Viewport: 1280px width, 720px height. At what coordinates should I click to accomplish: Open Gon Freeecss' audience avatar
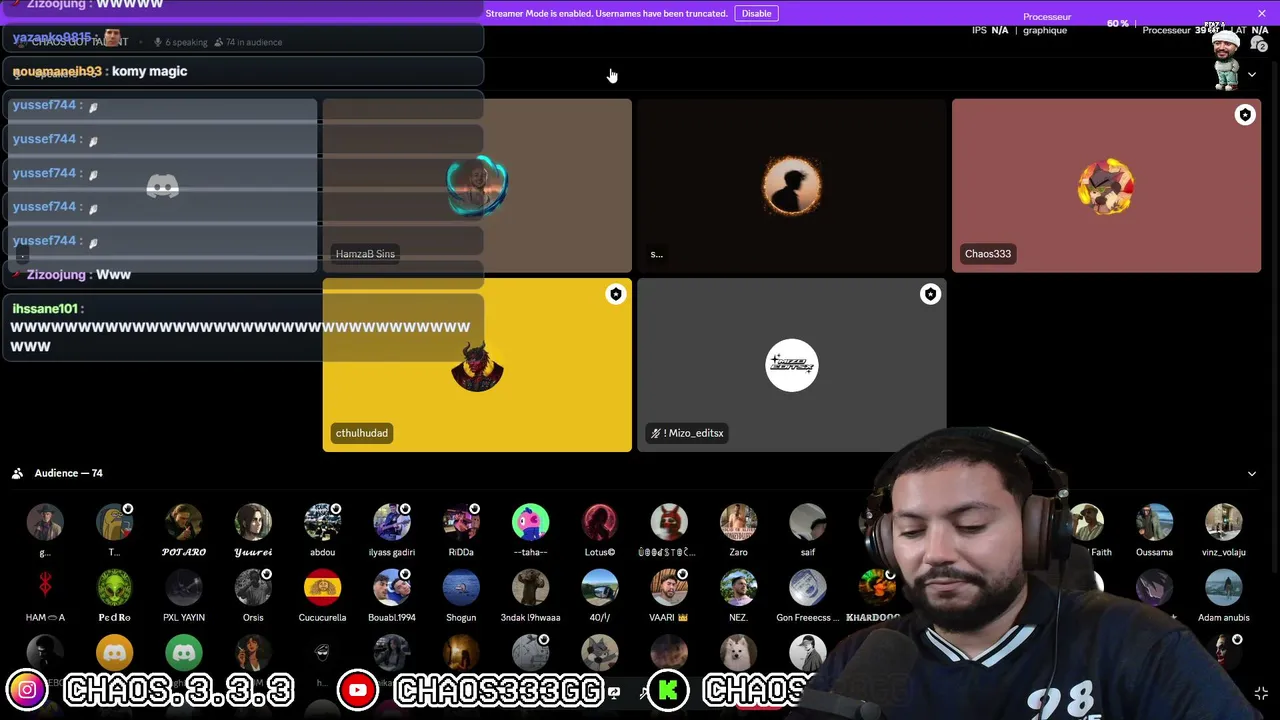tap(808, 588)
